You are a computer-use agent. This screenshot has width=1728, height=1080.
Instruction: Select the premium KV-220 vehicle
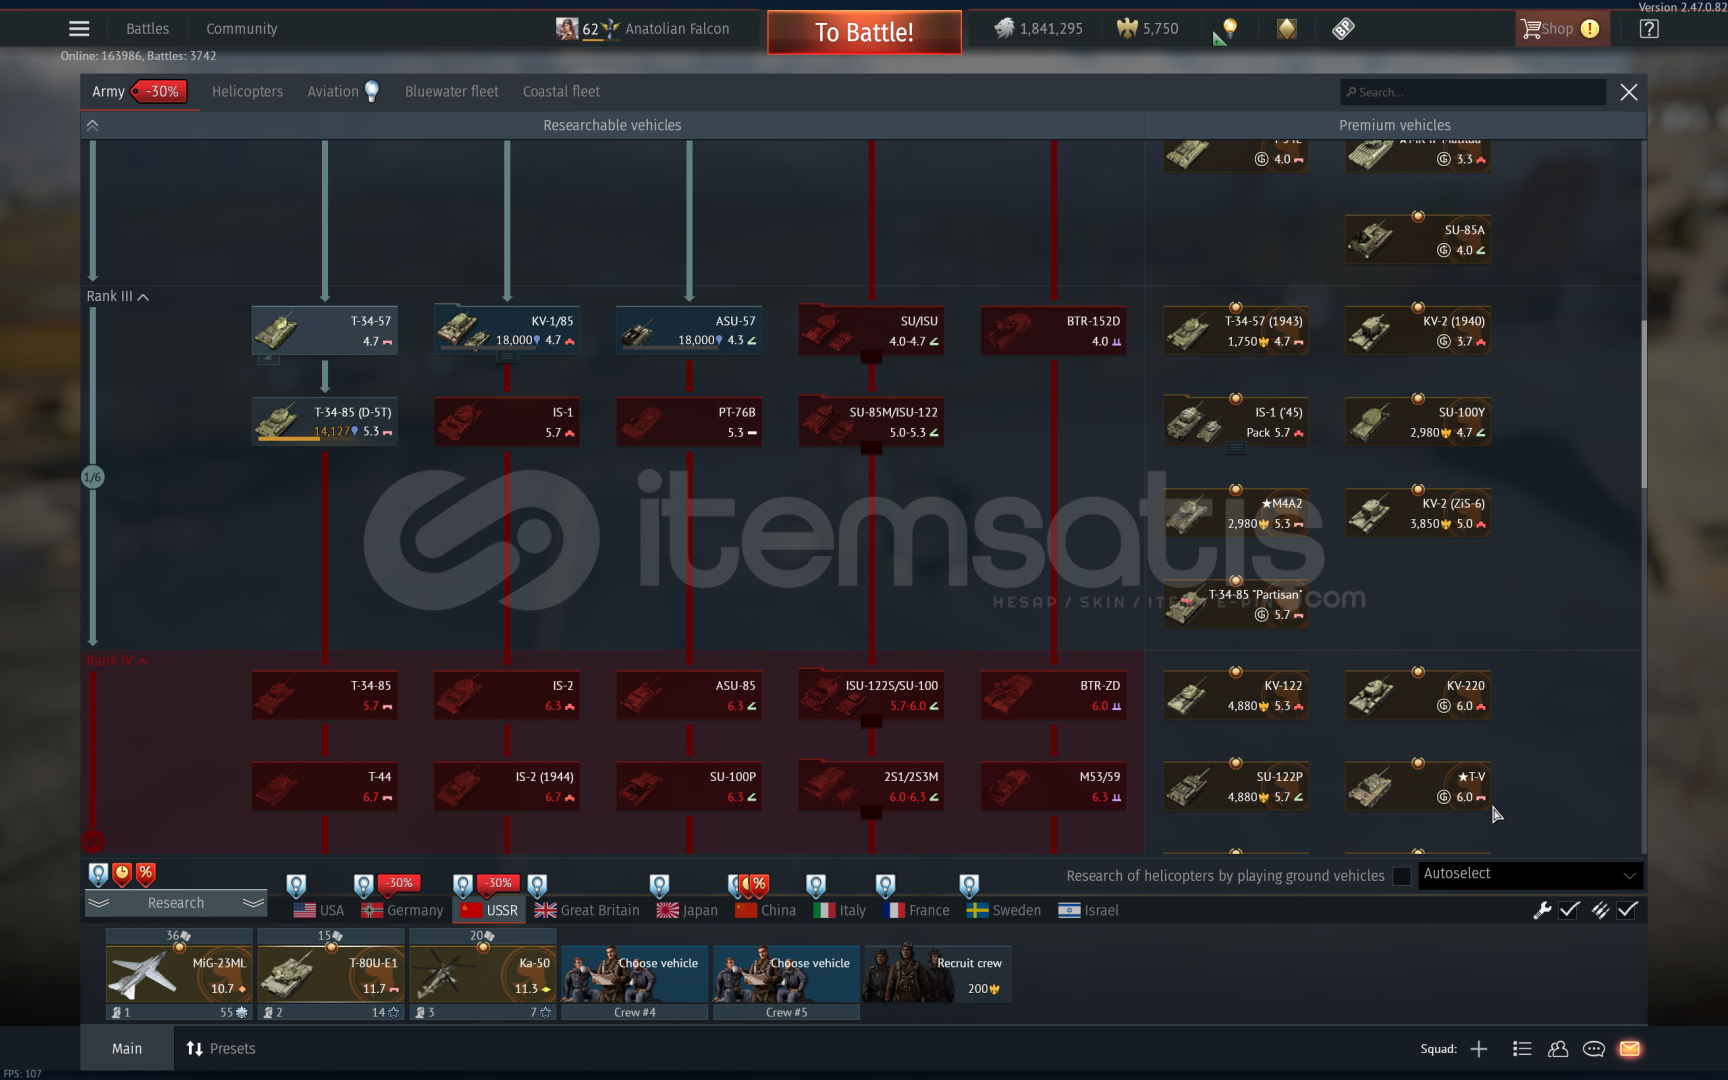[x=1418, y=695]
